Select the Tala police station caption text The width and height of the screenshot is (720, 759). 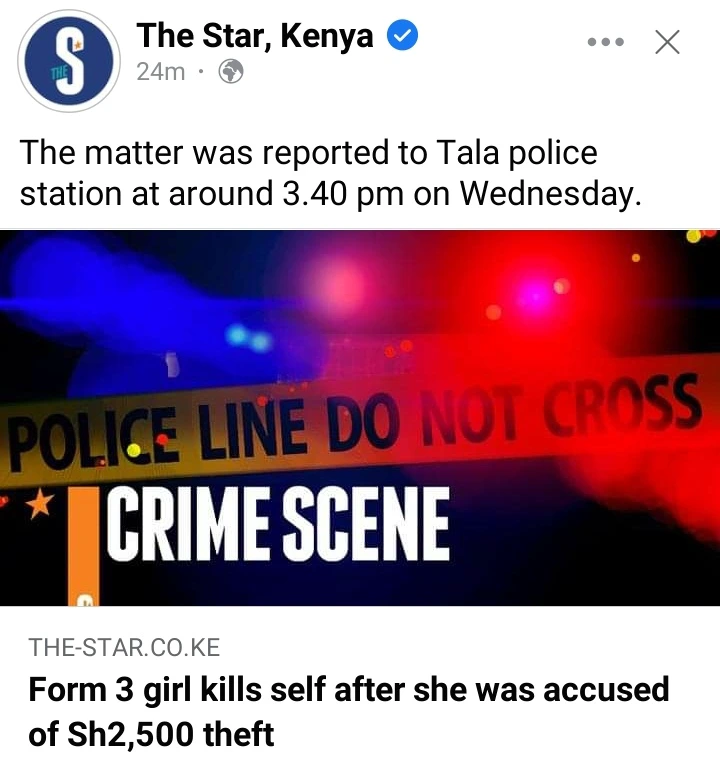[x=331, y=172]
